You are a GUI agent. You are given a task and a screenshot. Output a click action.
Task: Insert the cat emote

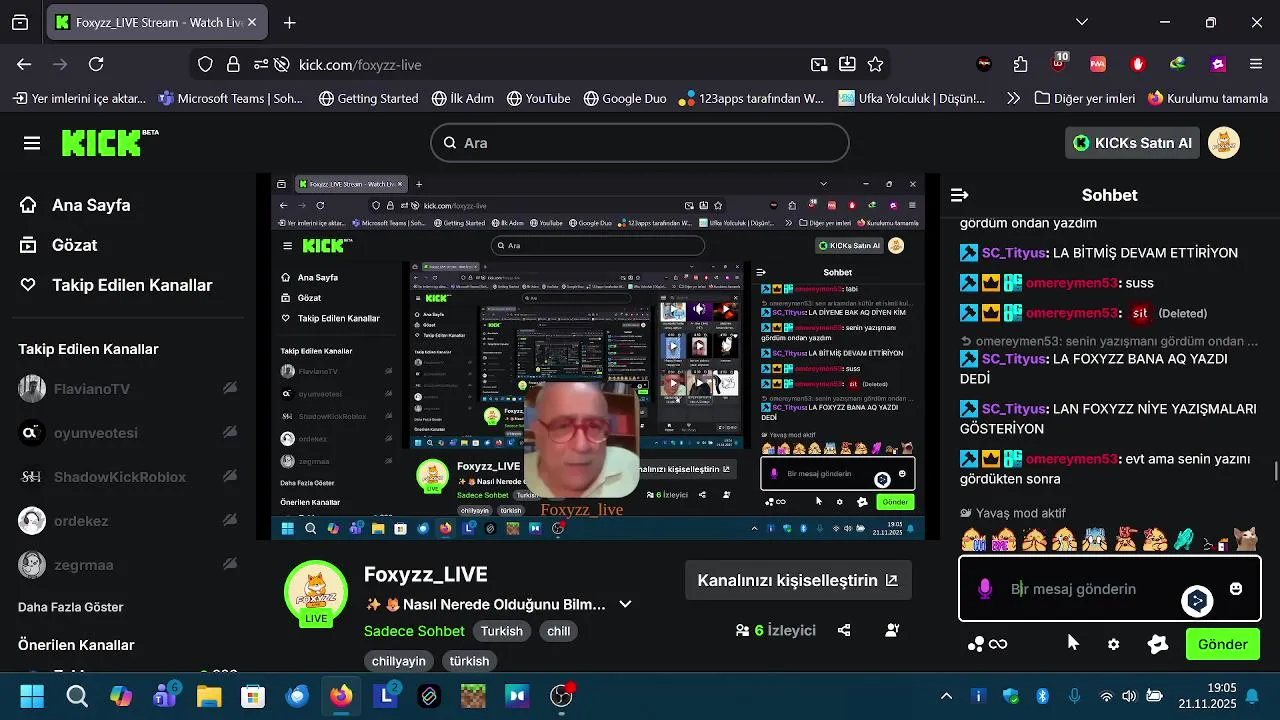(1244, 539)
